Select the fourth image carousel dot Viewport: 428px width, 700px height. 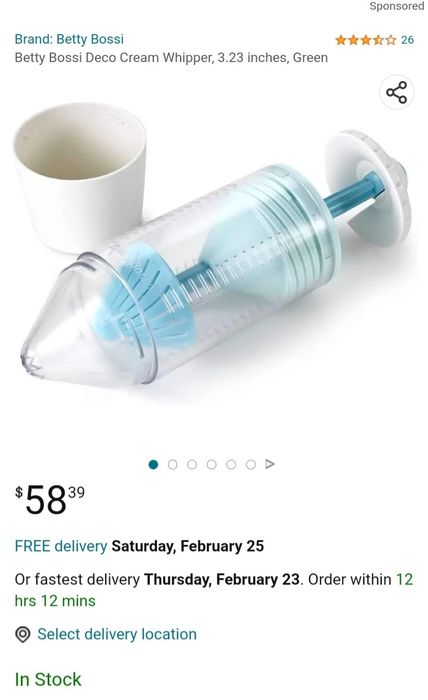[x=212, y=465]
